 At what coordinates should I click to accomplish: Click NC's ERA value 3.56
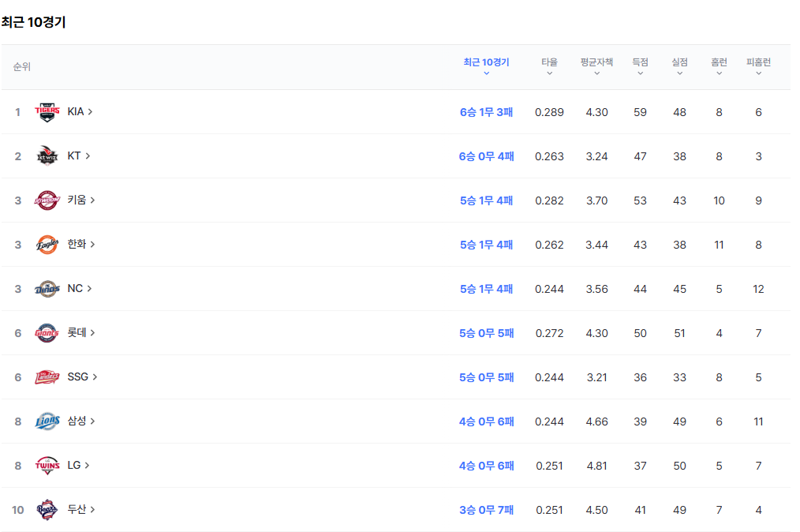click(596, 289)
